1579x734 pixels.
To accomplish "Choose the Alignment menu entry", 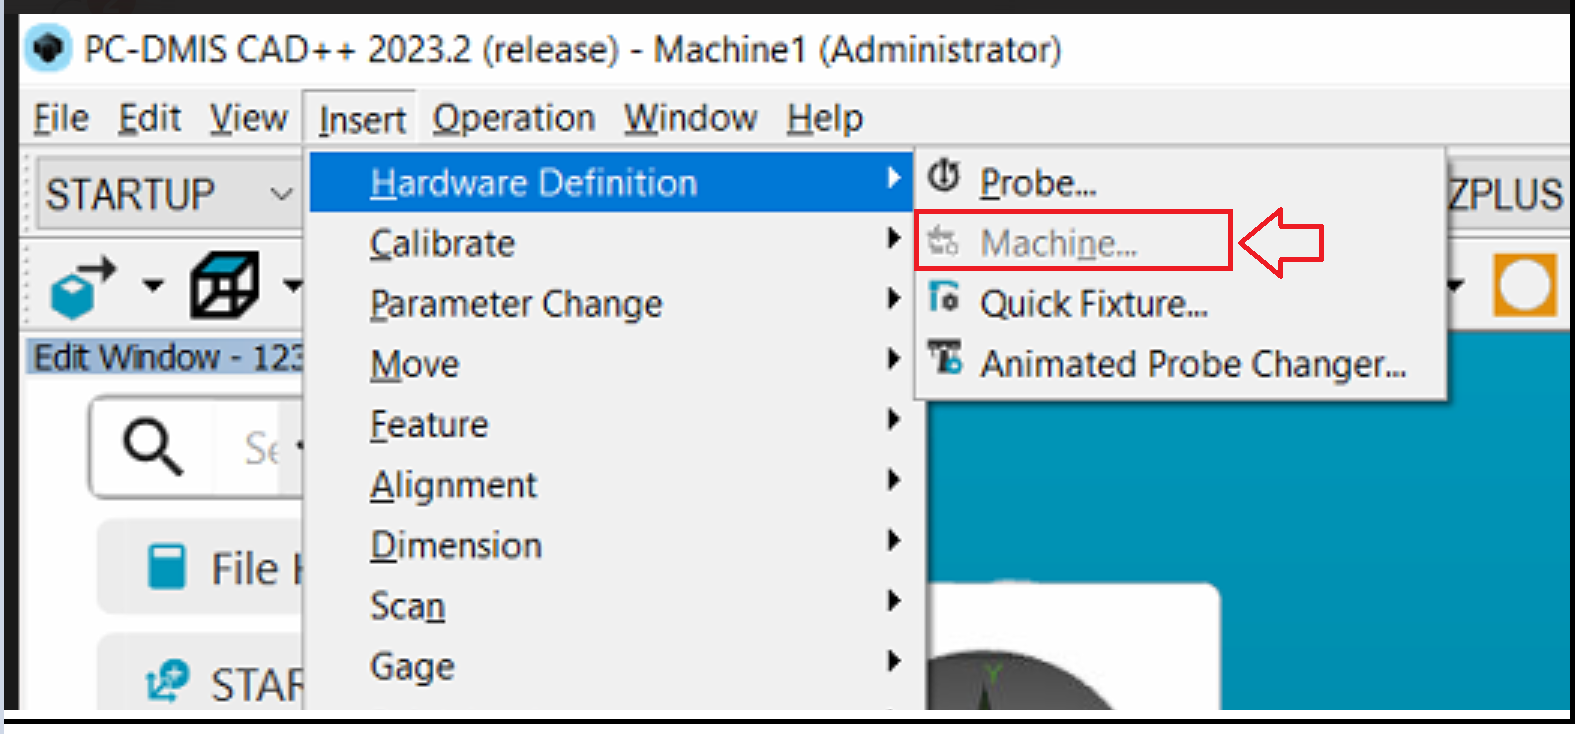I will [453, 485].
